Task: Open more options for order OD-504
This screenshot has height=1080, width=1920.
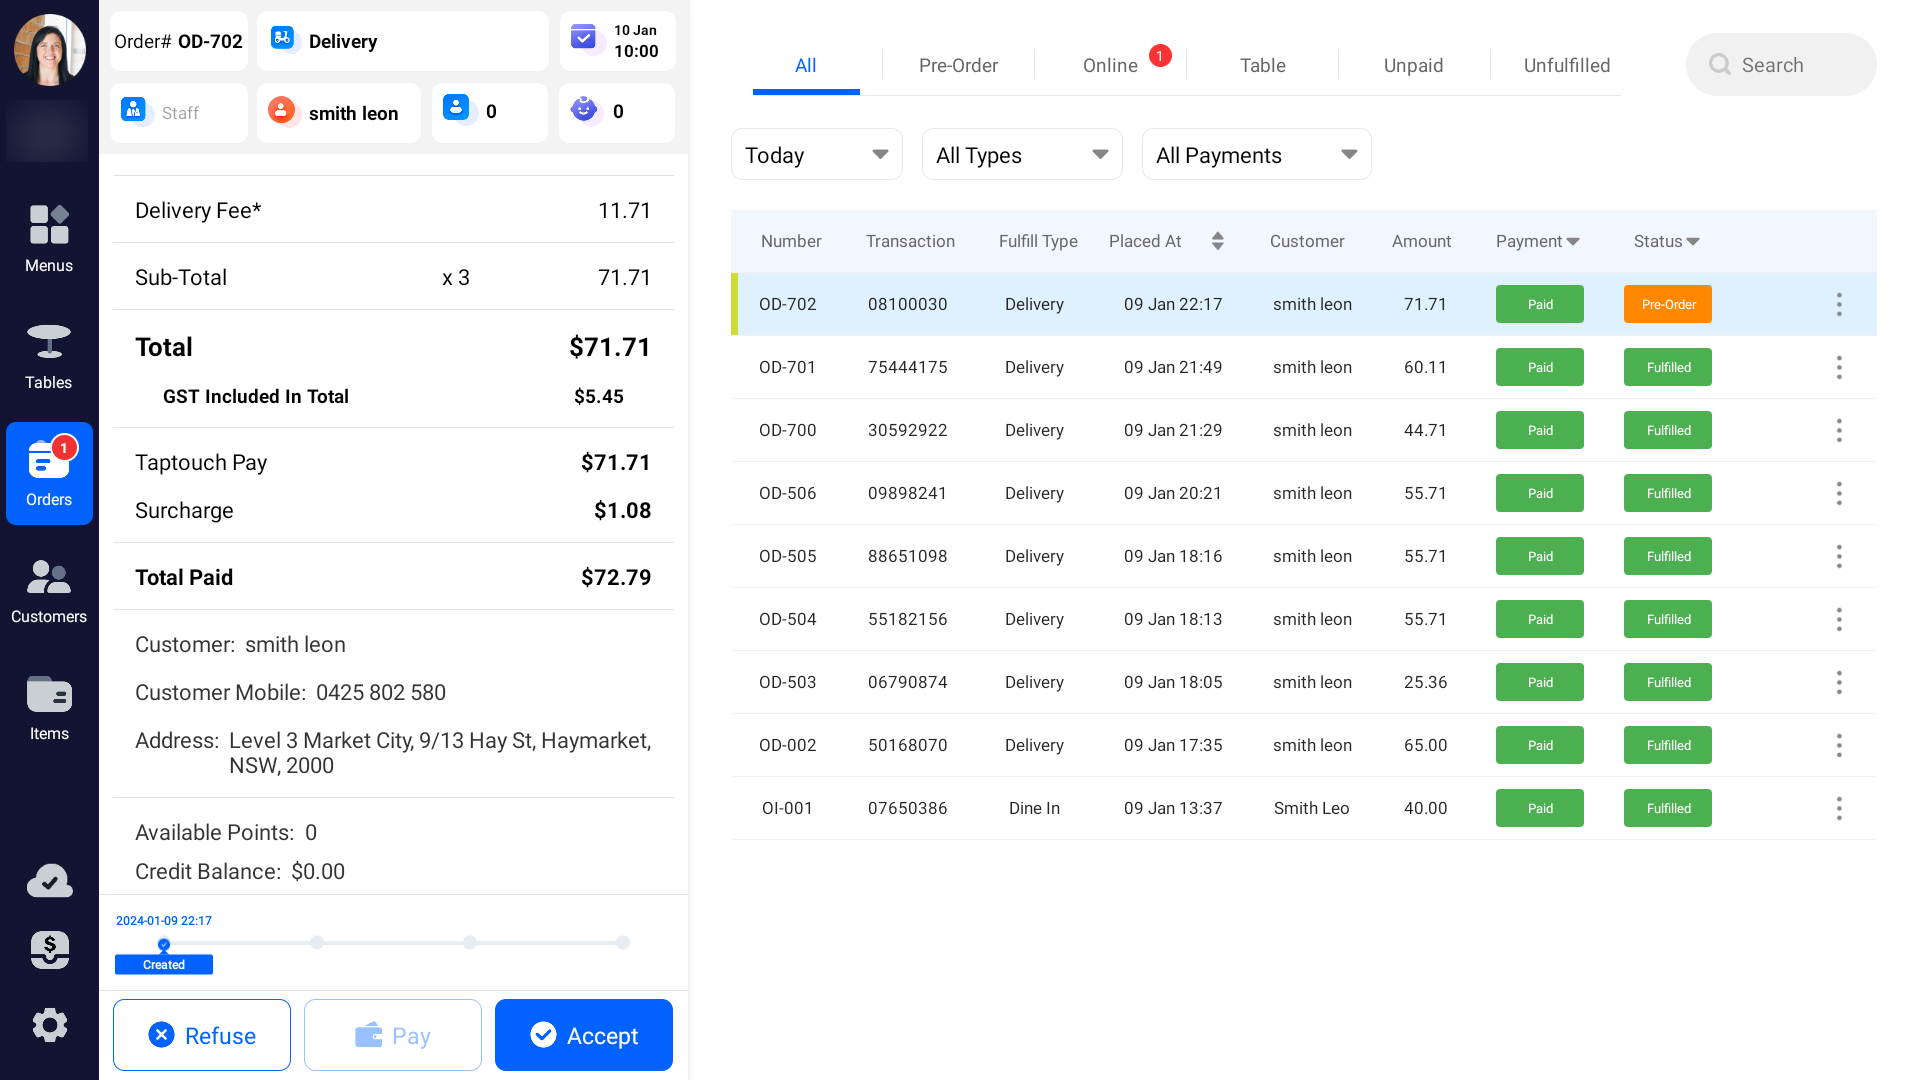Action: point(1839,620)
